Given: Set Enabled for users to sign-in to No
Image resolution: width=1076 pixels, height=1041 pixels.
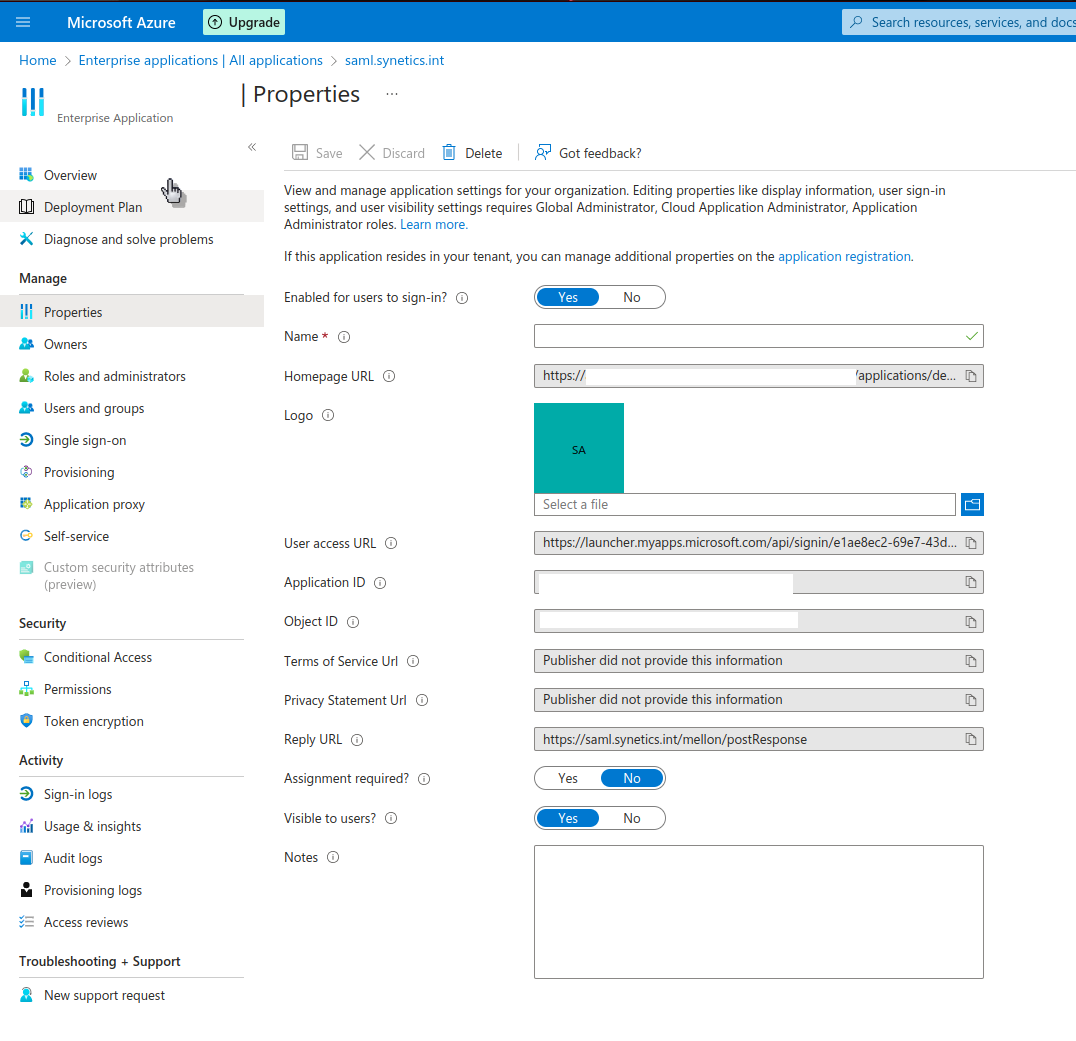Looking at the screenshot, I should click(631, 297).
